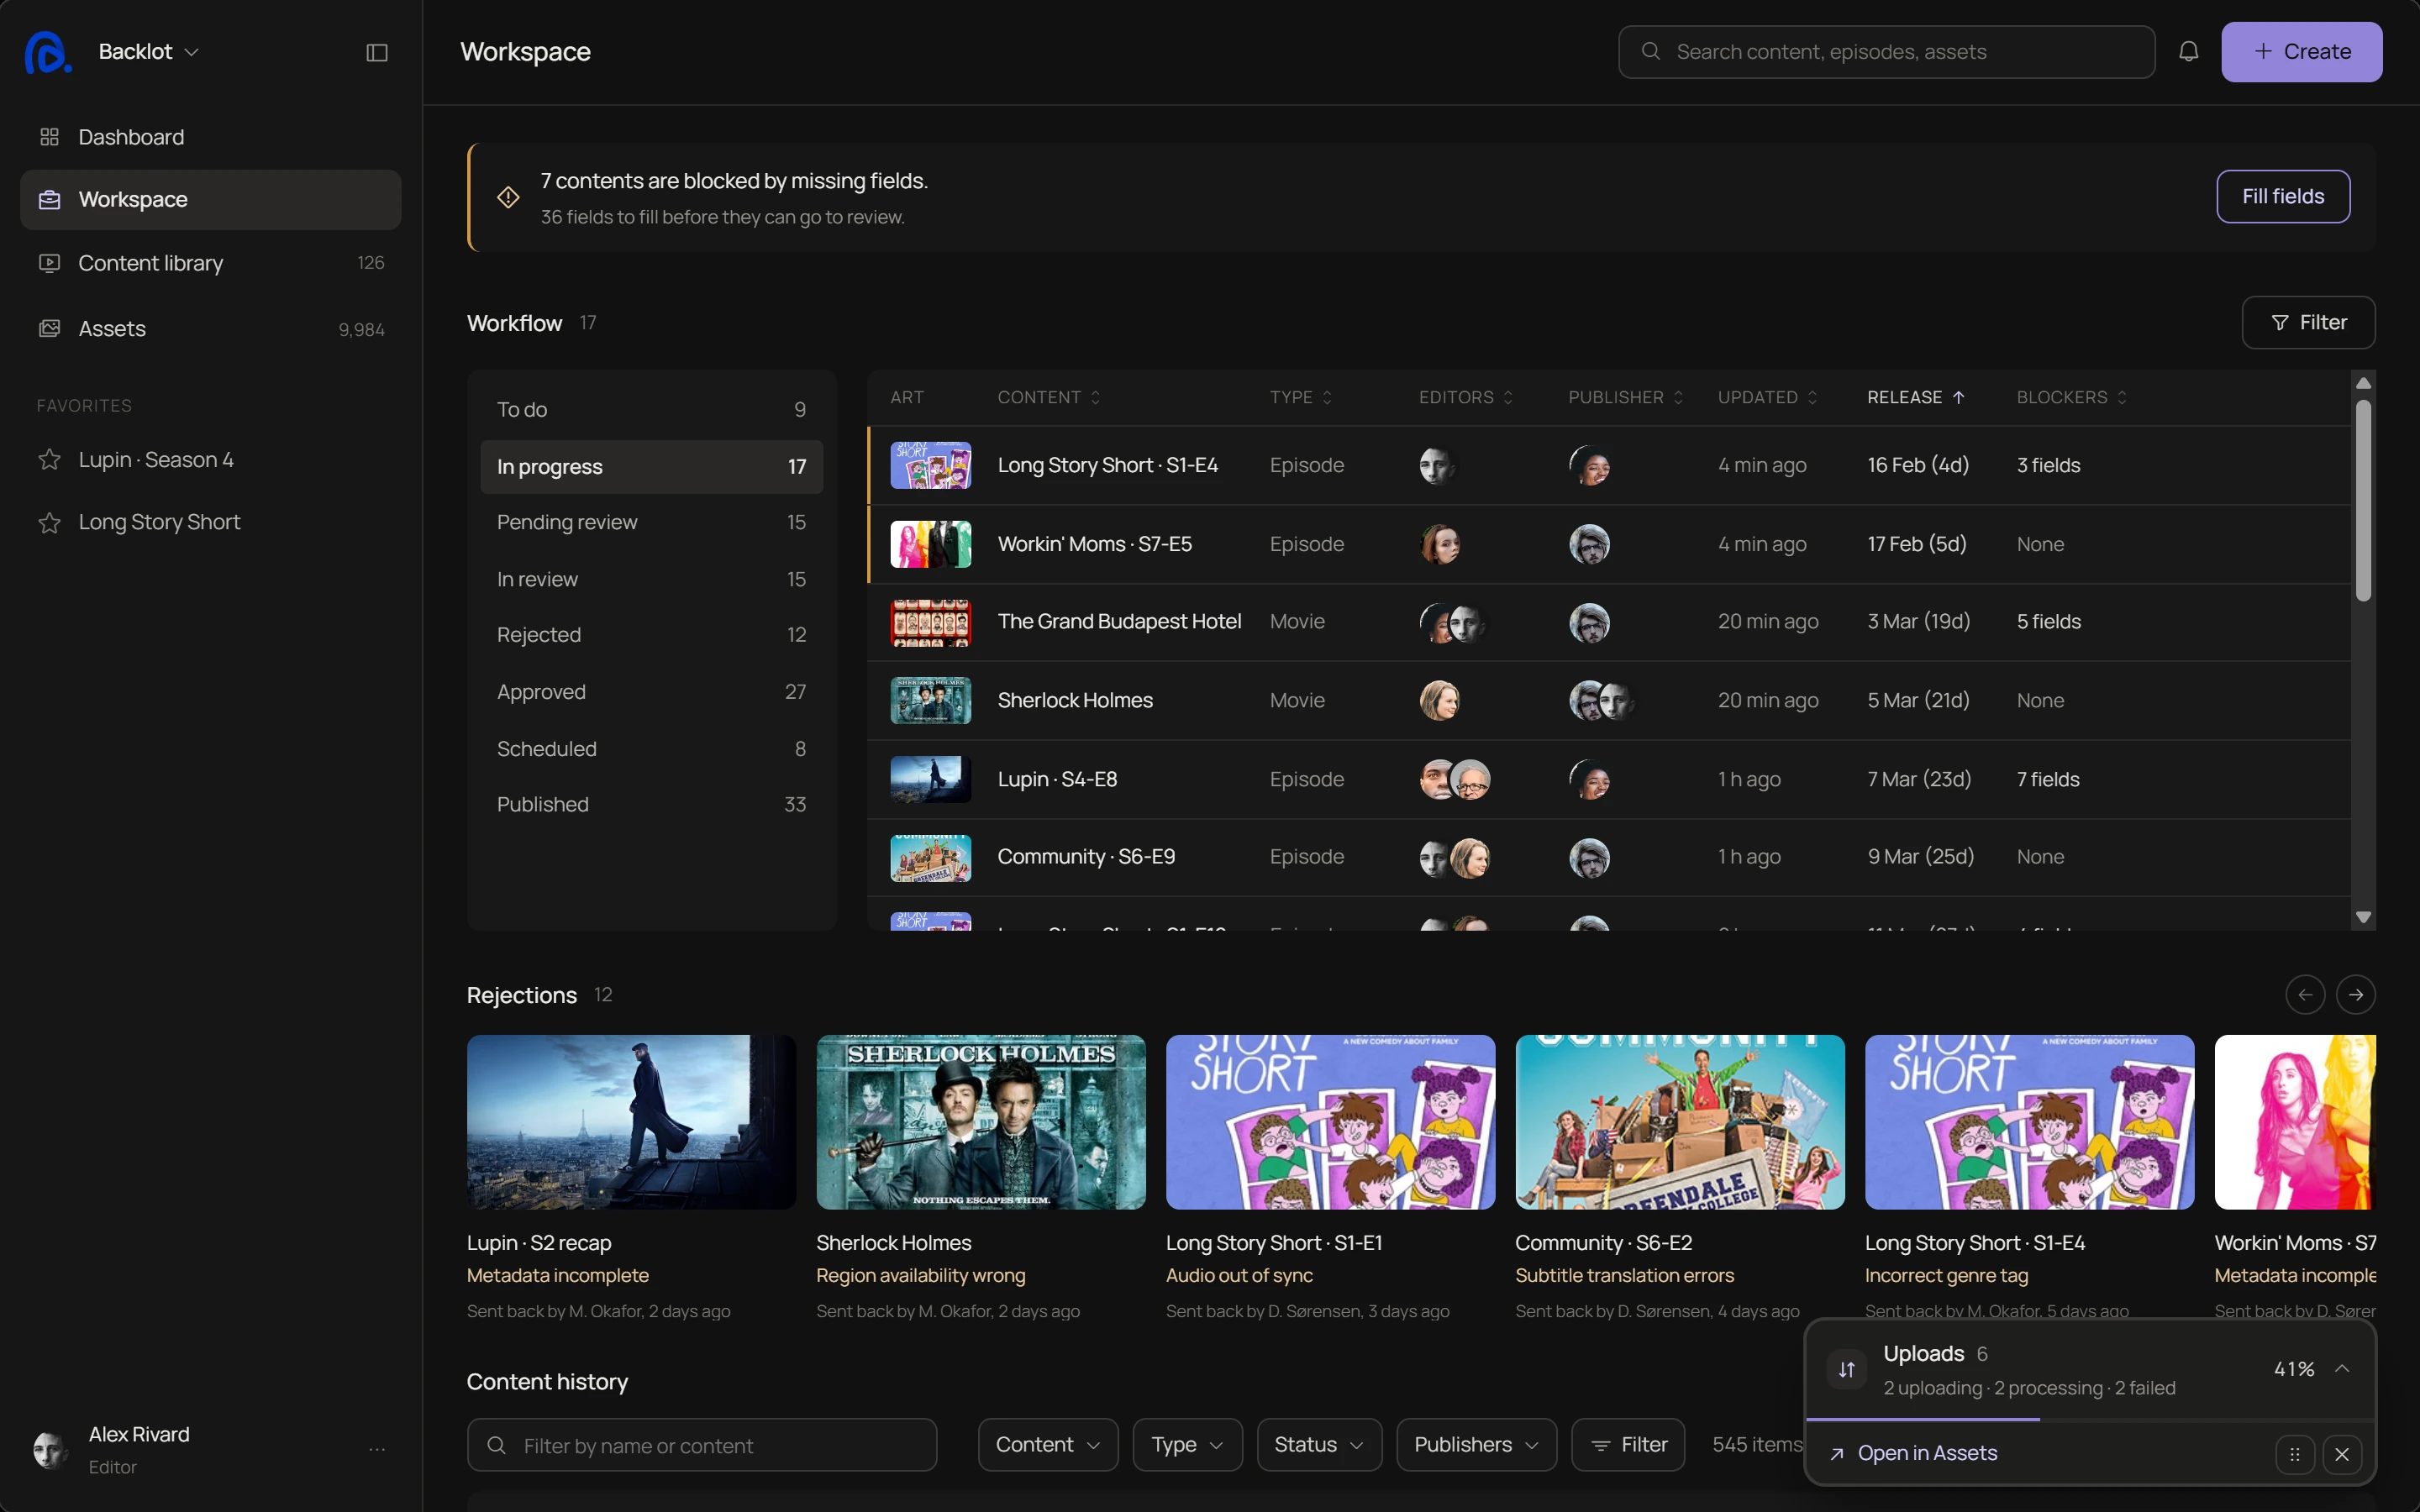Click the Filter by name or content field
Image resolution: width=2420 pixels, height=1512 pixels.
pos(701,1445)
